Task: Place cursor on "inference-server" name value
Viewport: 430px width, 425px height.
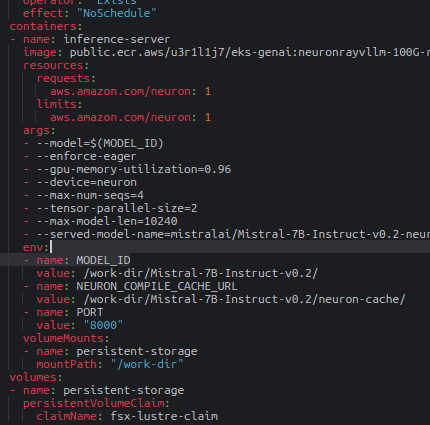Action: (117, 39)
